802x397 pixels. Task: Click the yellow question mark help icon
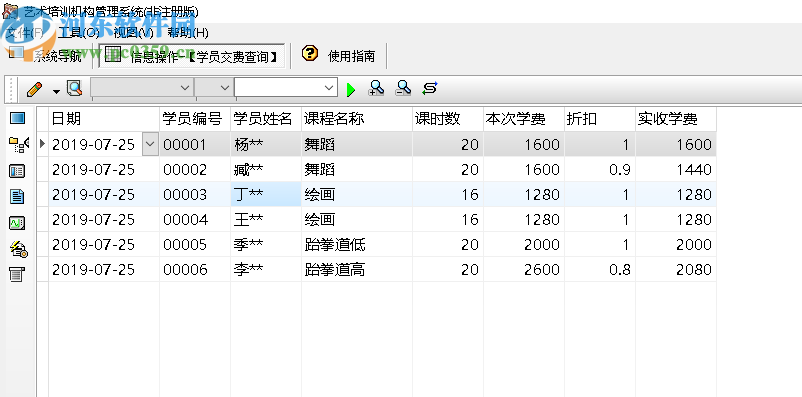pos(309,53)
